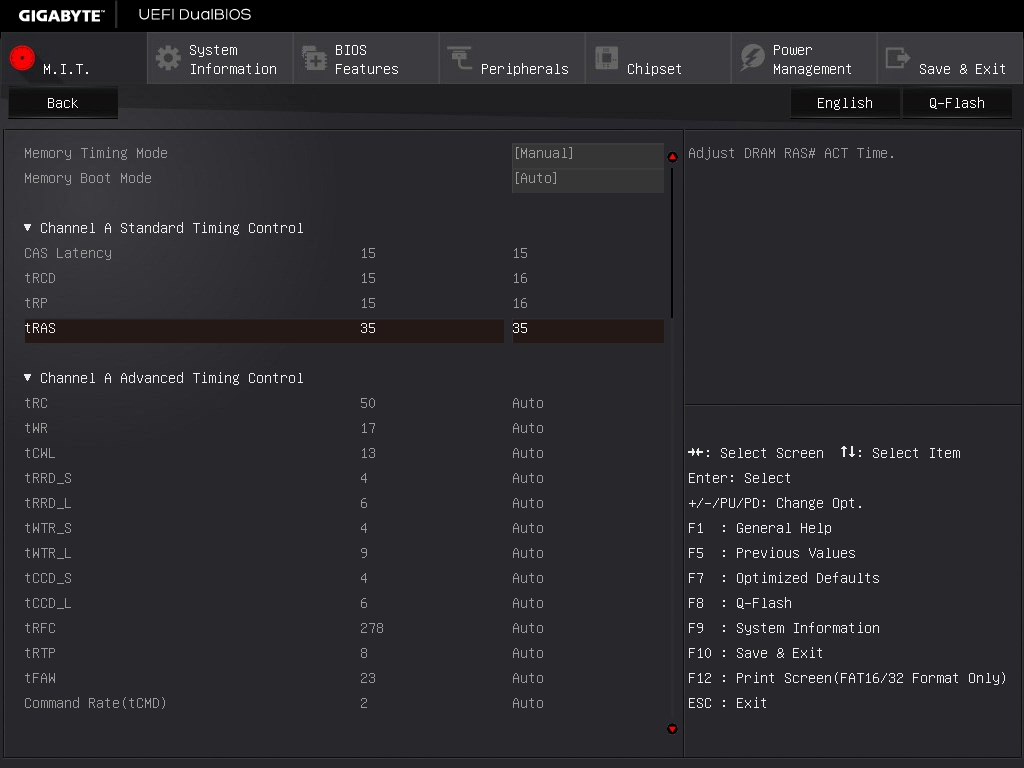Switch to the M.I.T. tab

(x=74, y=59)
